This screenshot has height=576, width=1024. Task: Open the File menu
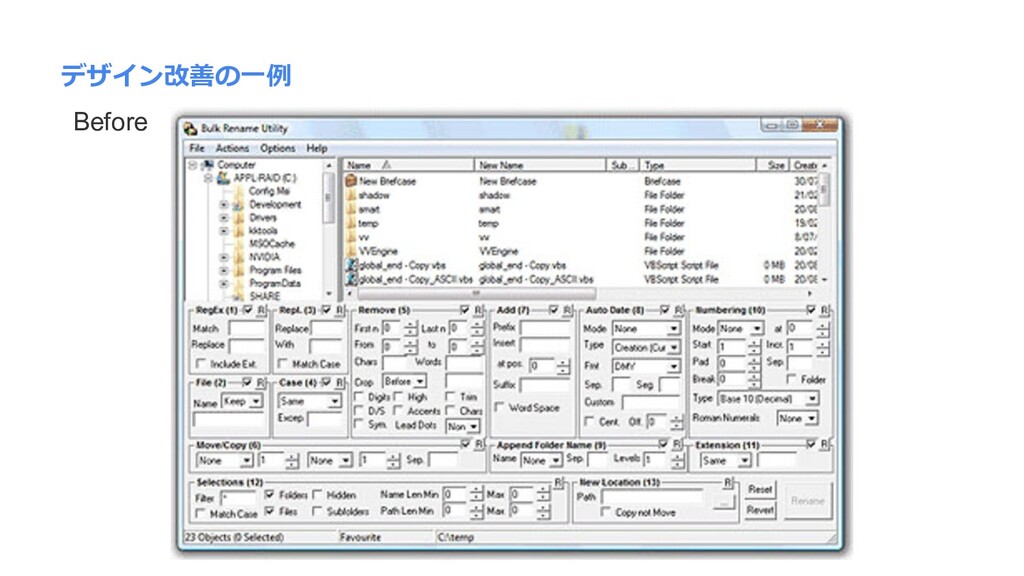(197, 148)
